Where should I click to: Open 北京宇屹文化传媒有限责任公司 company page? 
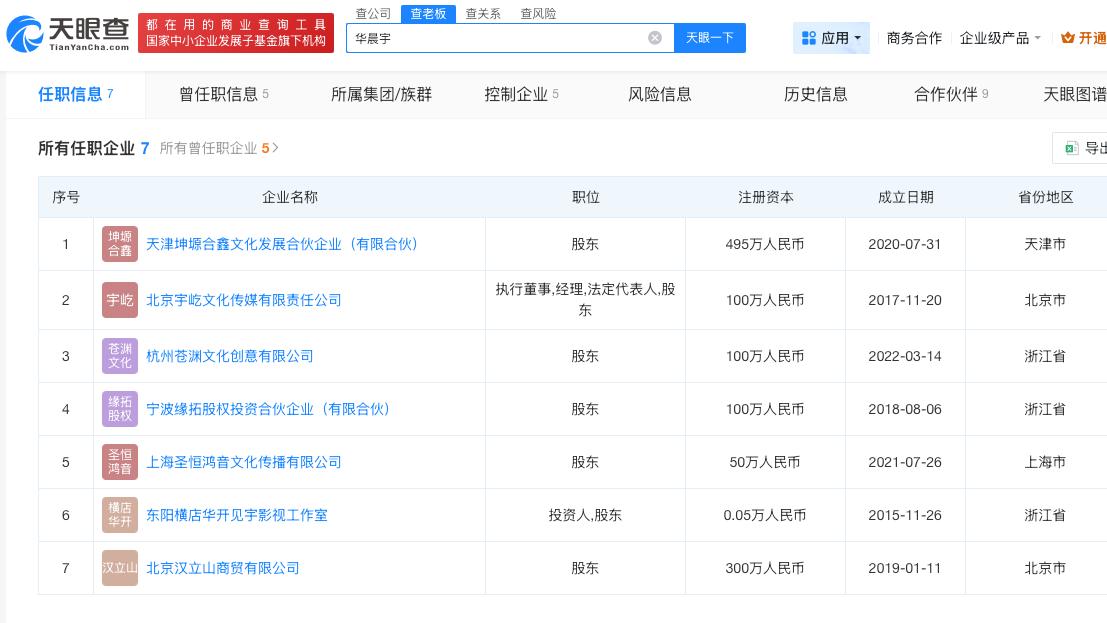pos(244,299)
